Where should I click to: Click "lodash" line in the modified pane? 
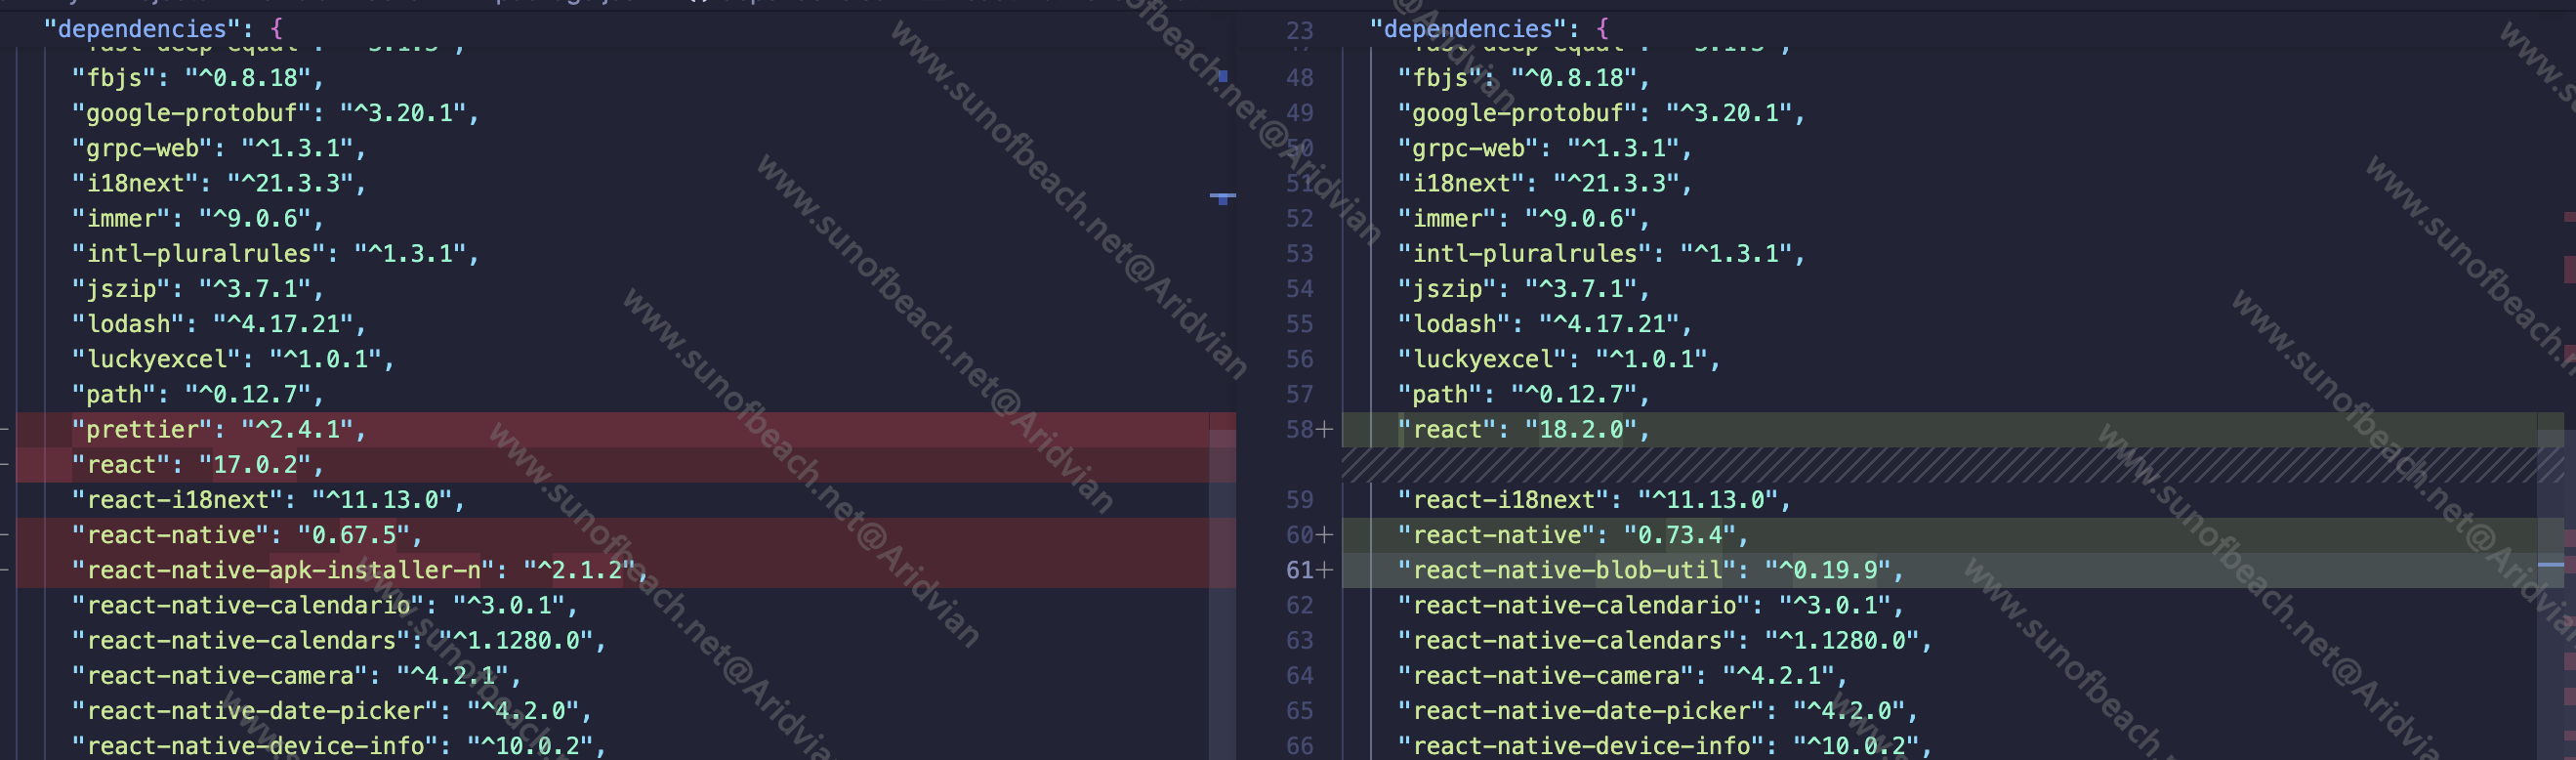[x=1545, y=324]
